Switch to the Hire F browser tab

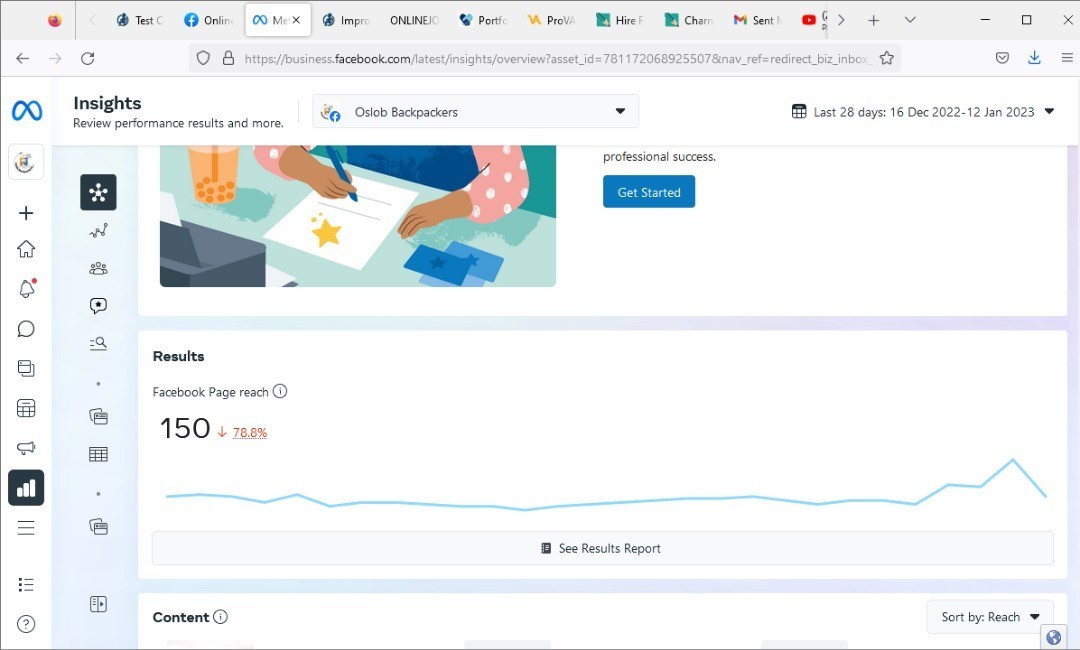tap(621, 20)
